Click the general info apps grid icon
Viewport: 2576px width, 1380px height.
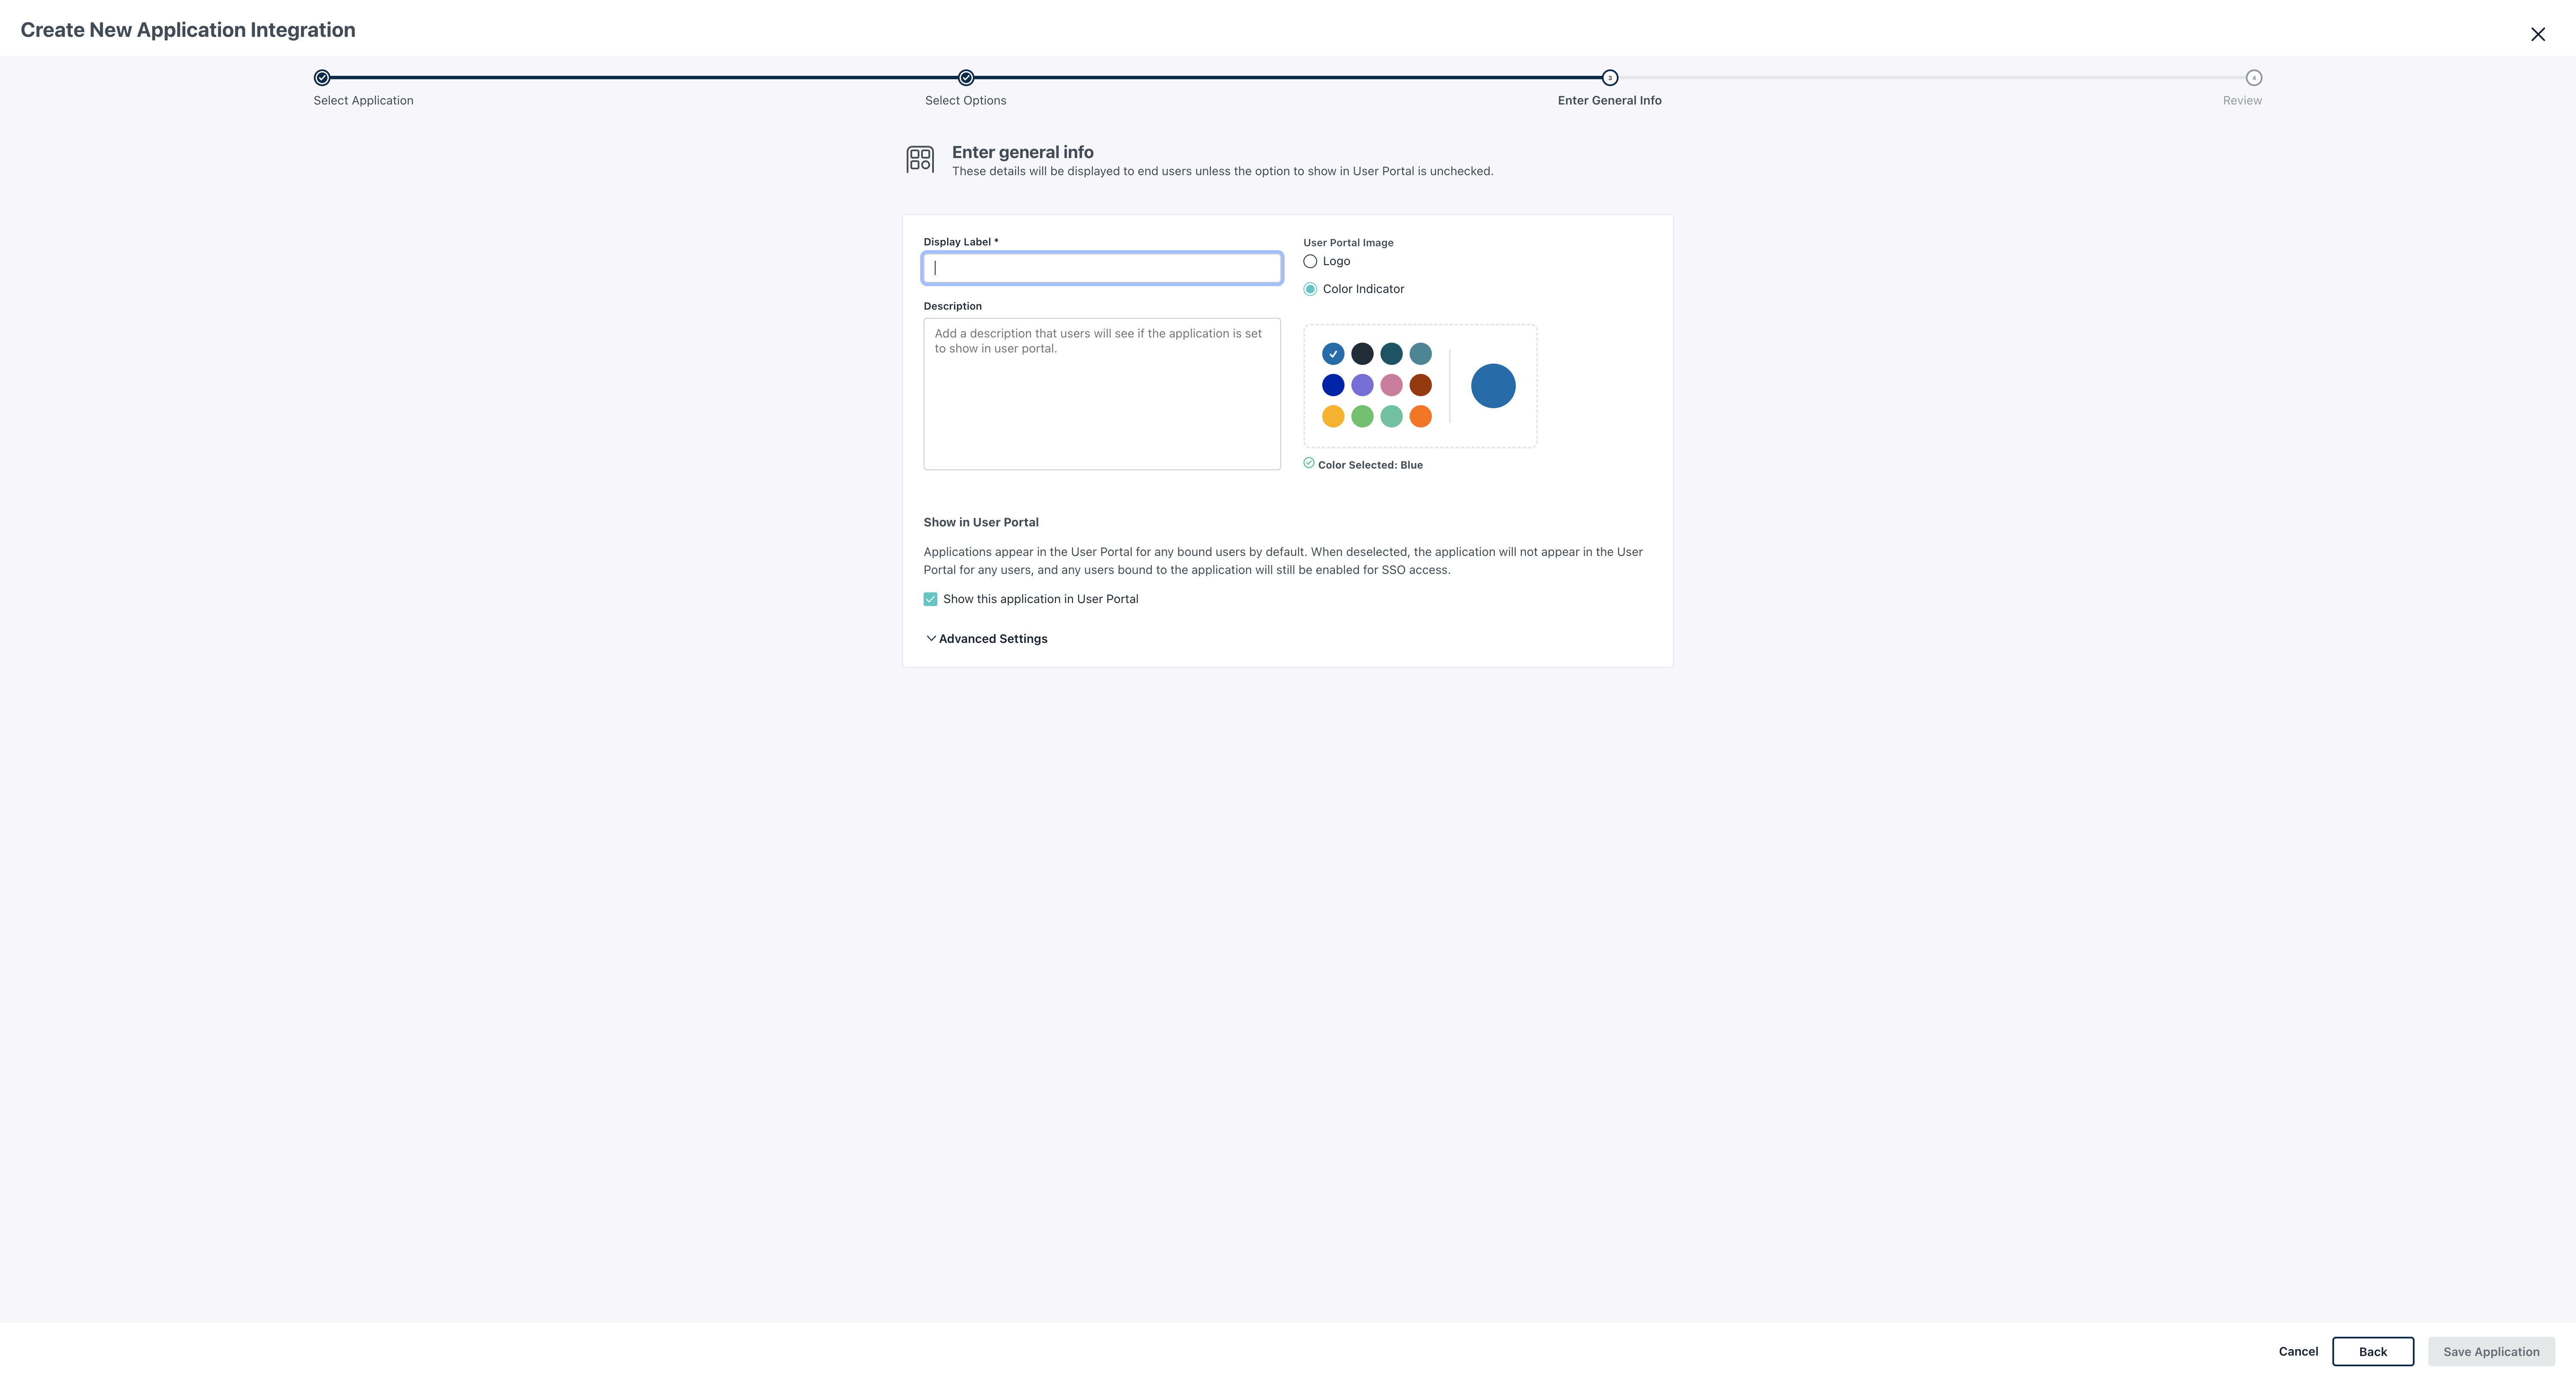pyautogui.click(x=920, y=160)
